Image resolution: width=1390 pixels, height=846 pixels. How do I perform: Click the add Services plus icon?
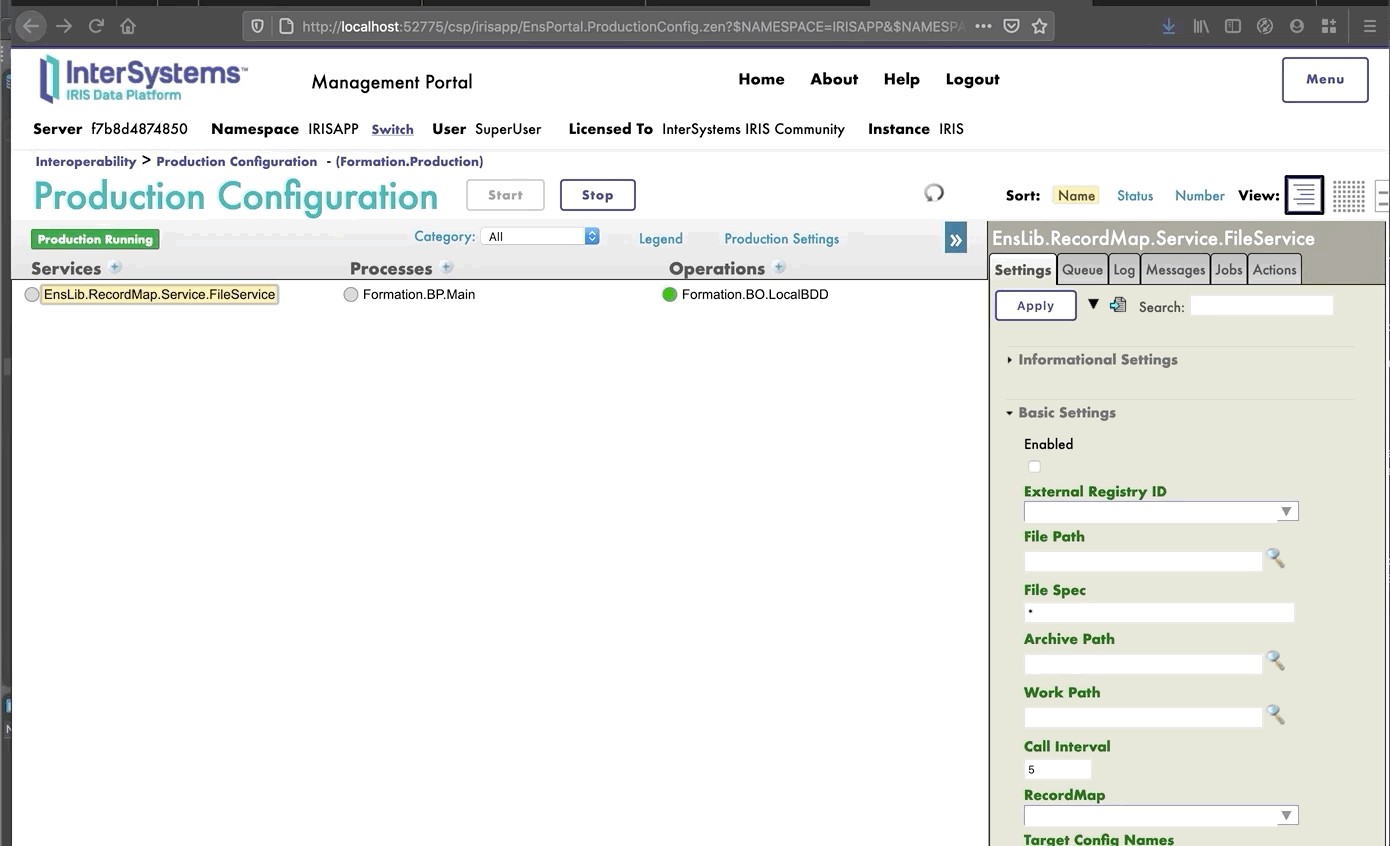click(115, 267)
